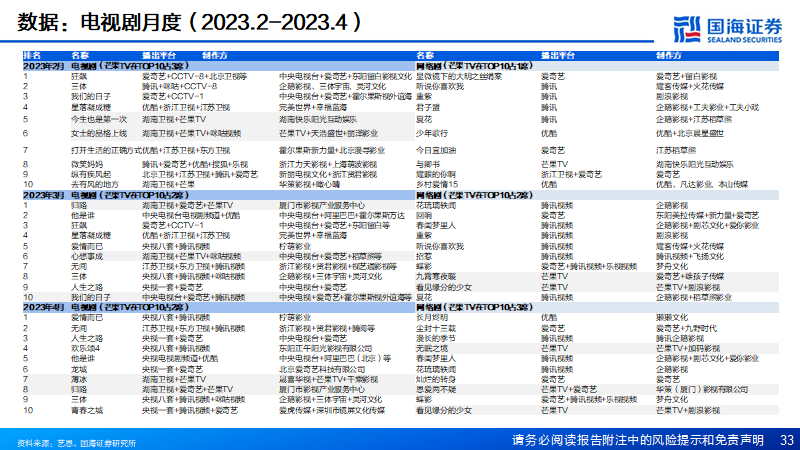Click web drama "耀眼的你啊"
Image resolution: width=800 pixels, height=450 pixels.
click(436, 174)
